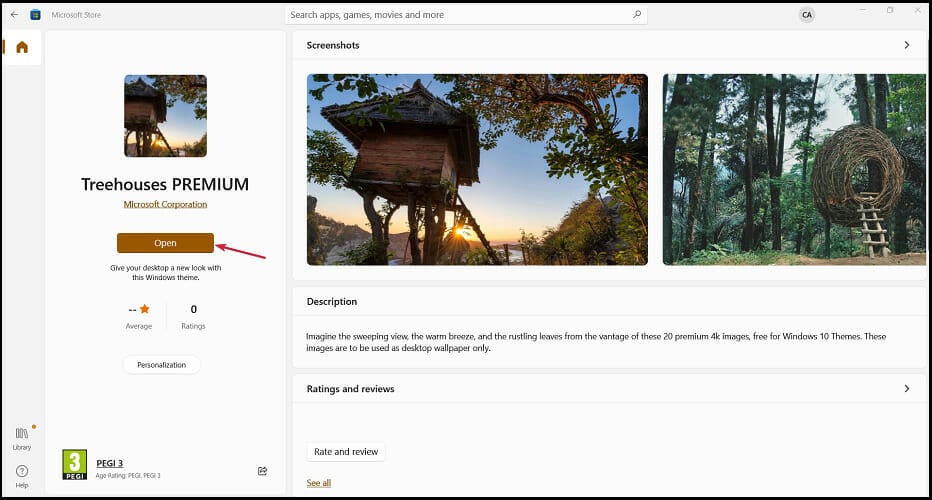Click the PEGI 3 rating badge
This screenshot has height=500, width=932.
(x=75, y=464)
